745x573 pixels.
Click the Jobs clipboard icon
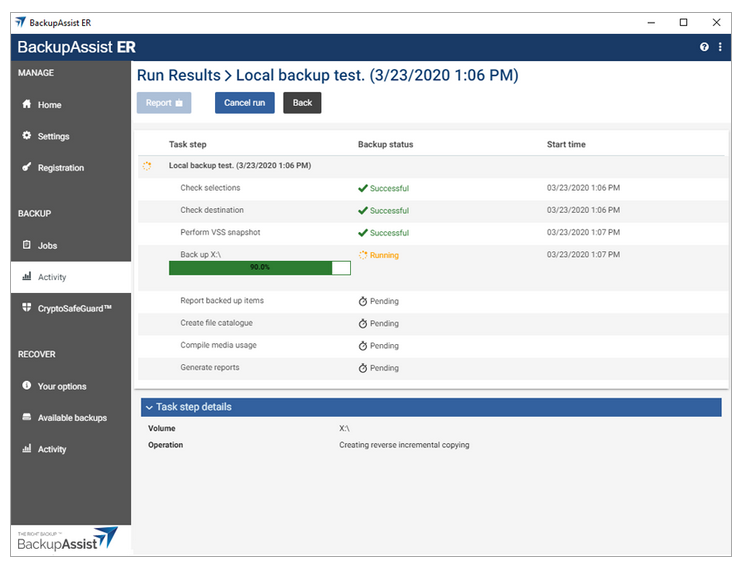(27, 245)
